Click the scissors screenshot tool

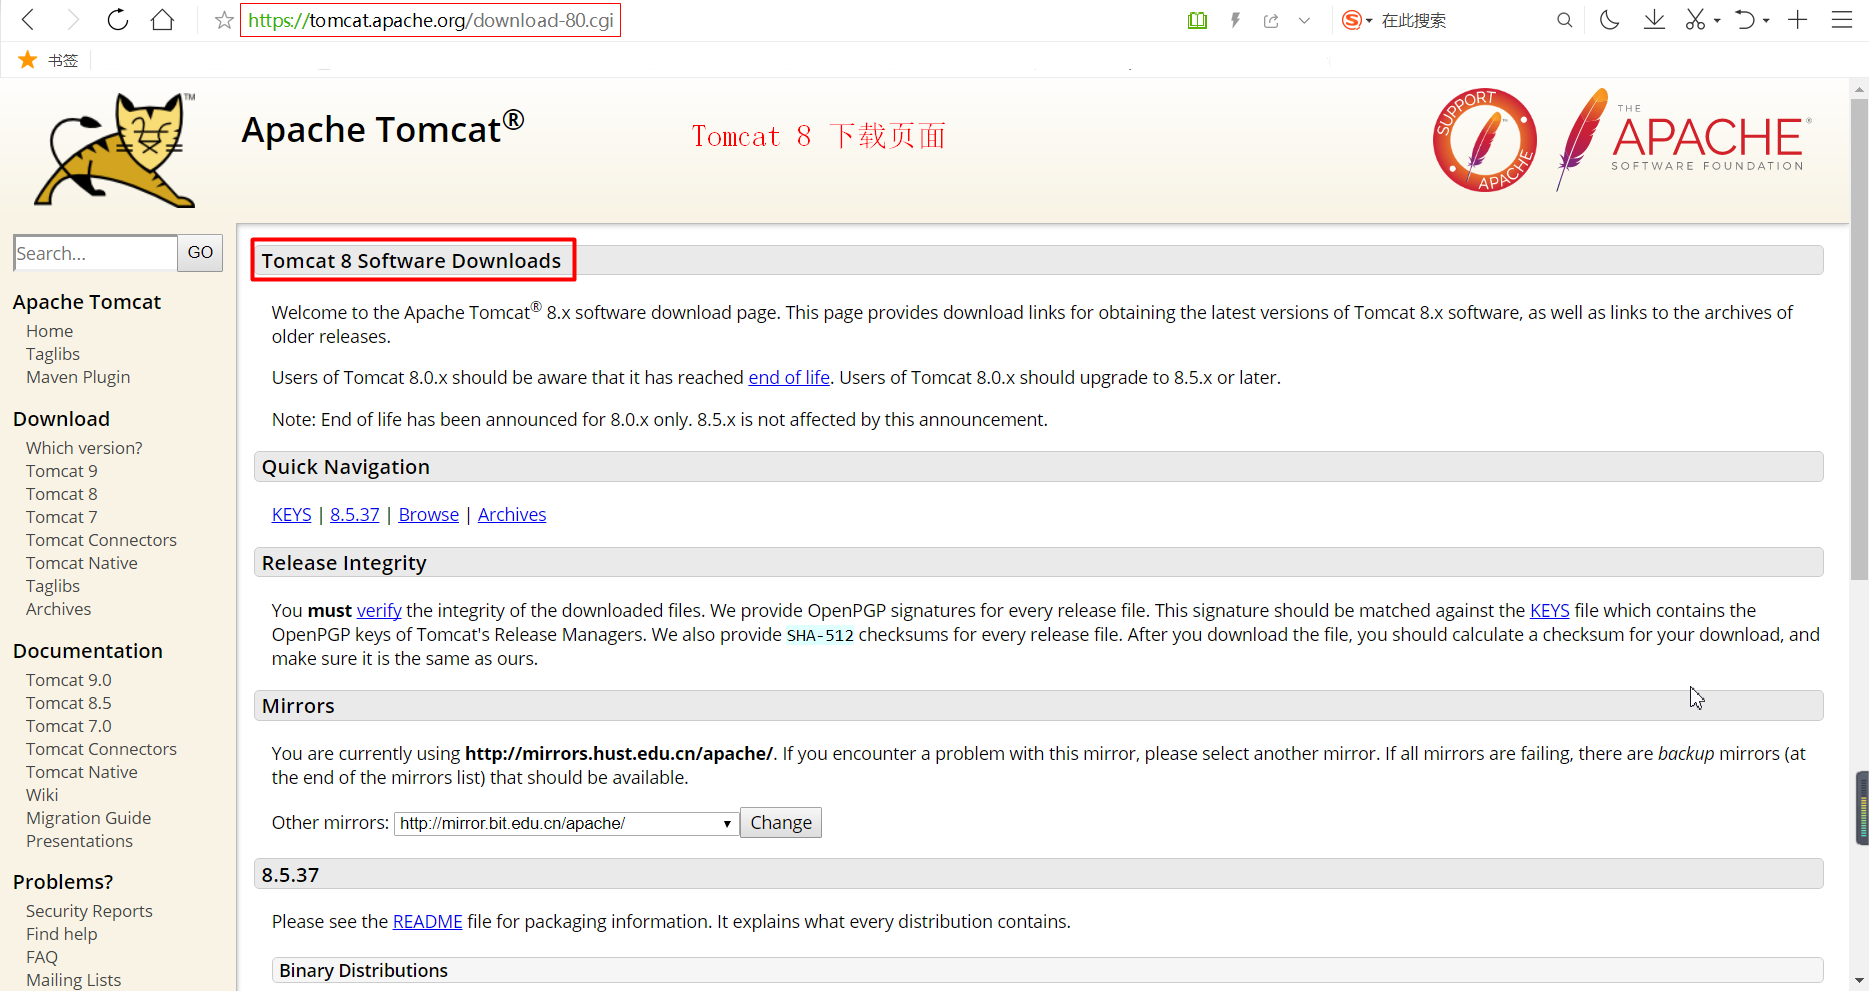[x=1695, y=20]
